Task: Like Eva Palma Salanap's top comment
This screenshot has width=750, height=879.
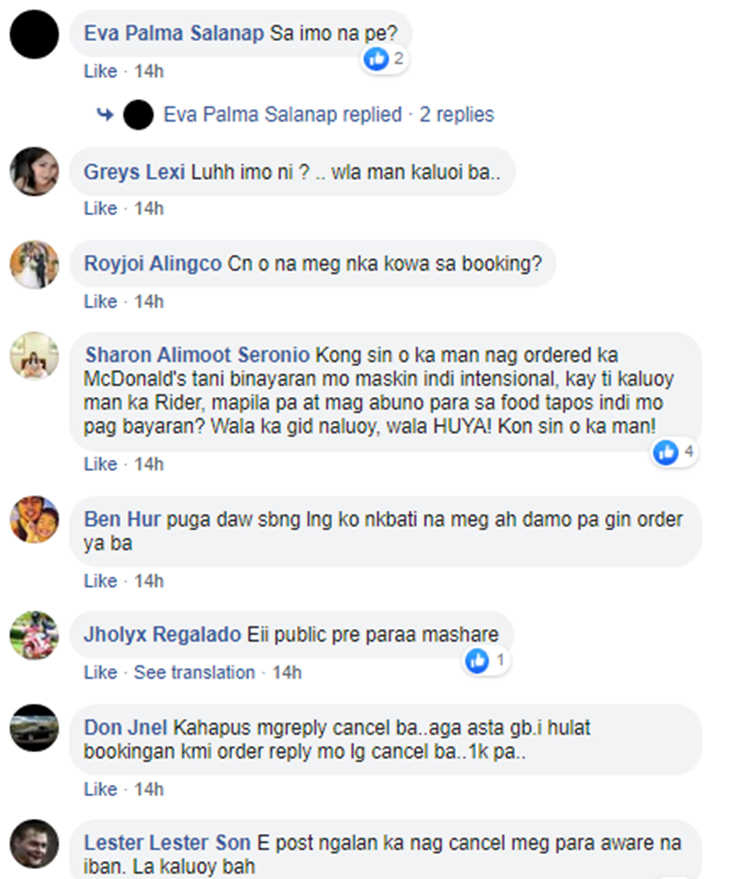Action: (100, 71)
